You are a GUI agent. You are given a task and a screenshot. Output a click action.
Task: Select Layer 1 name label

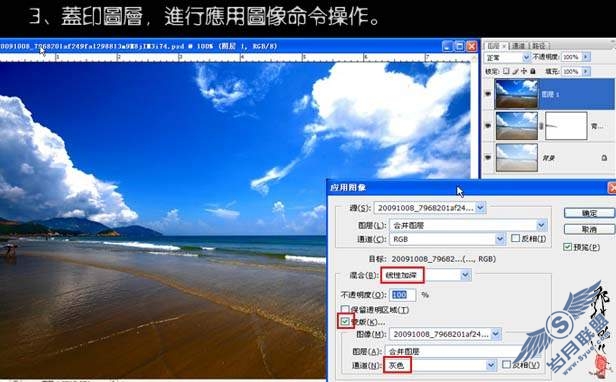coord(550,94)
